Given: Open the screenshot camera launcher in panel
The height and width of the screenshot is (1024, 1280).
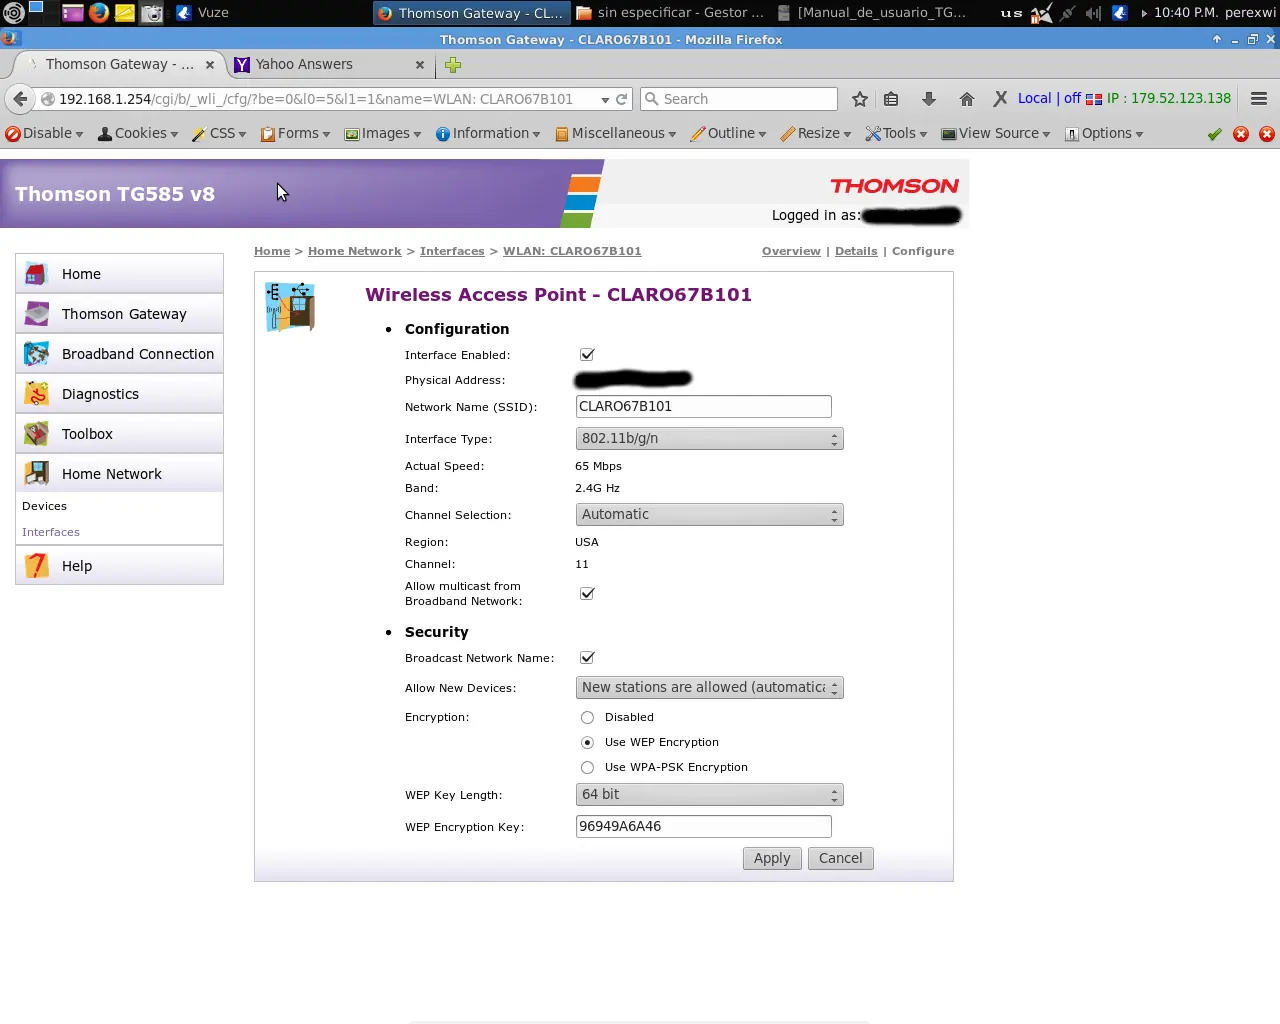Looking at the screenshot, I should [x=151, y=13].
